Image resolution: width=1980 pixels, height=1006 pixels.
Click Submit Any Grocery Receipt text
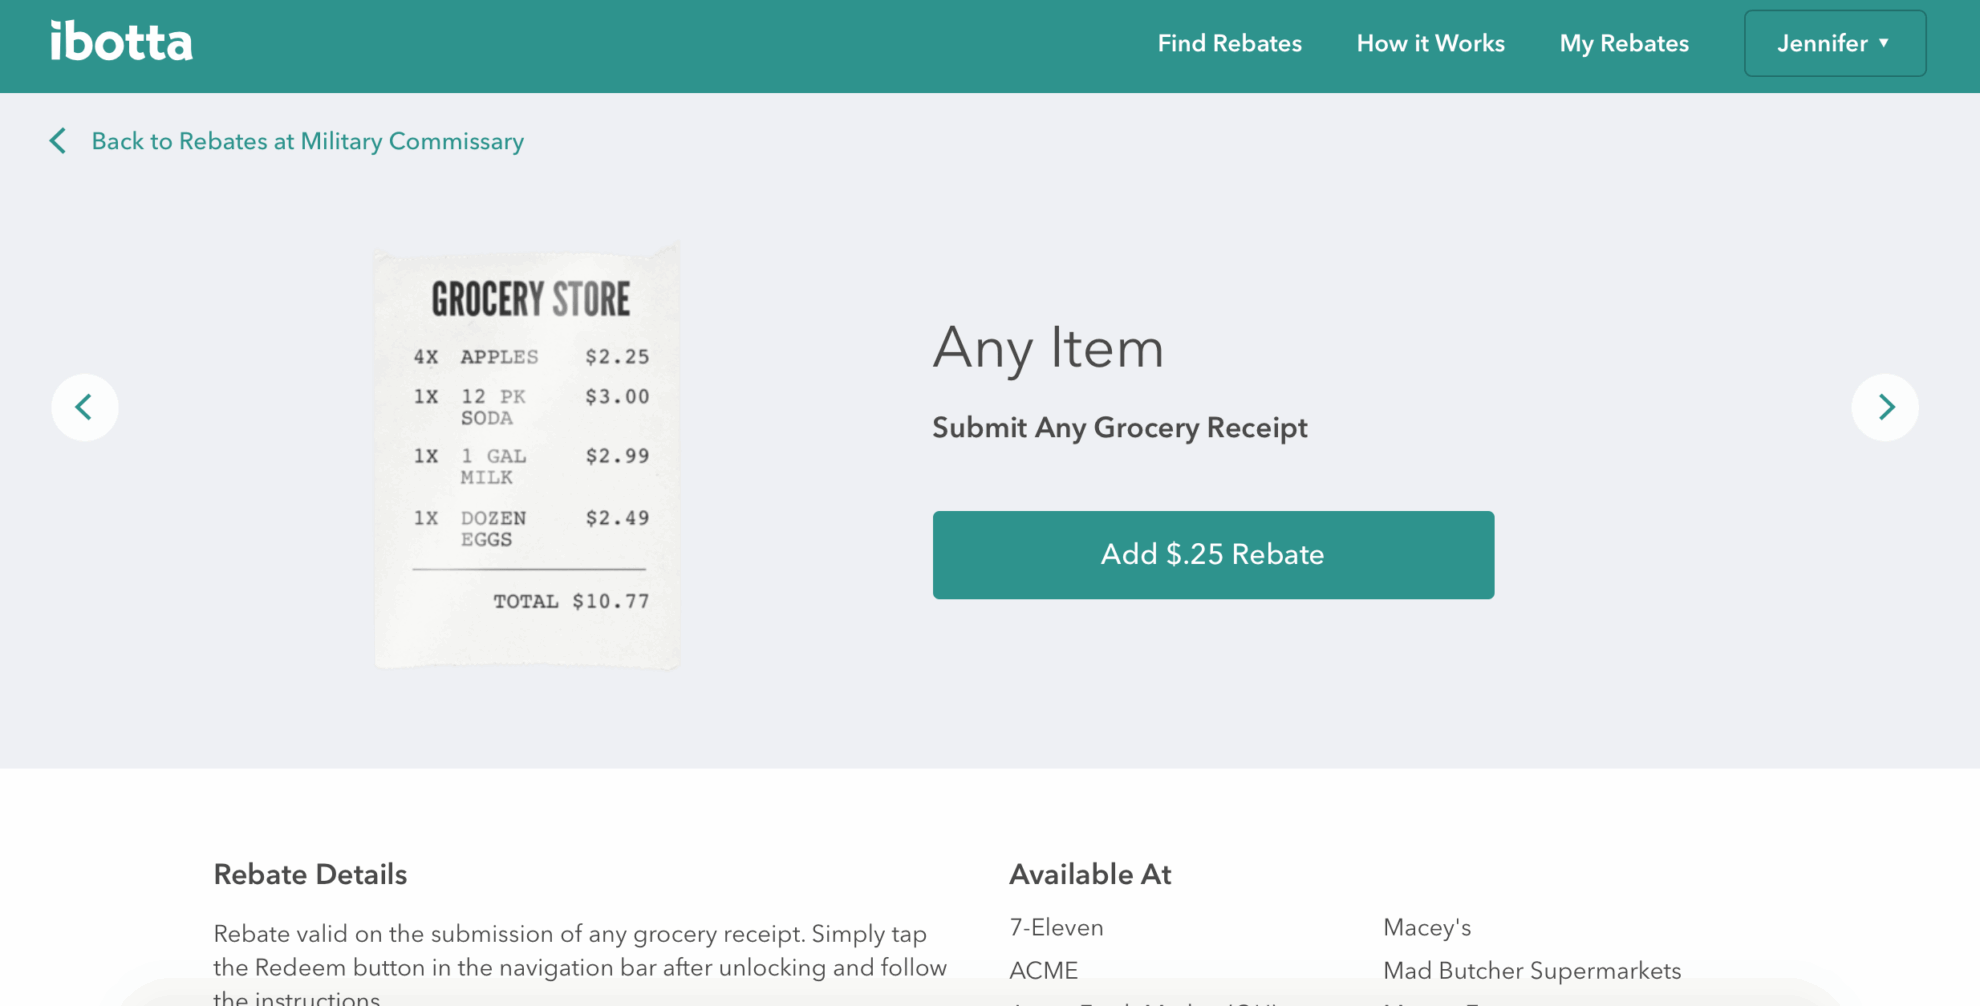tap(1120, 428)
